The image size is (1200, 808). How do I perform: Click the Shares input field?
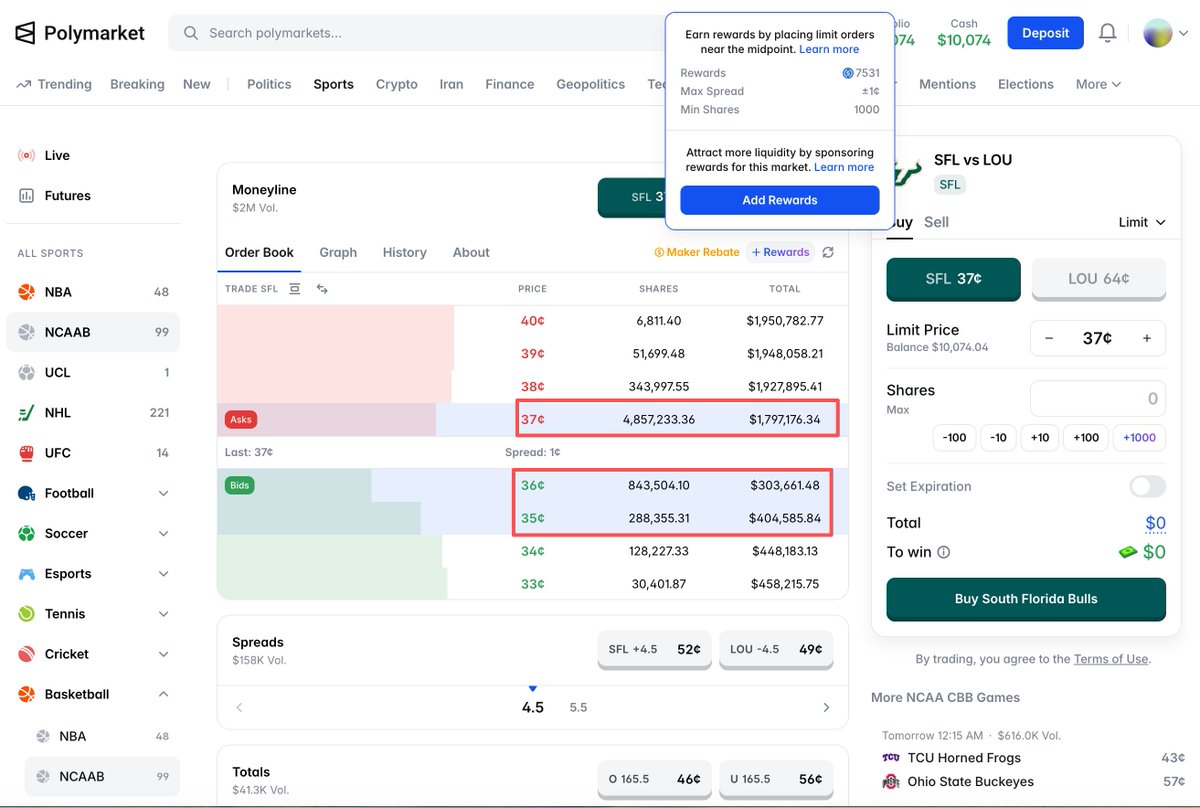pos(1098,398)
